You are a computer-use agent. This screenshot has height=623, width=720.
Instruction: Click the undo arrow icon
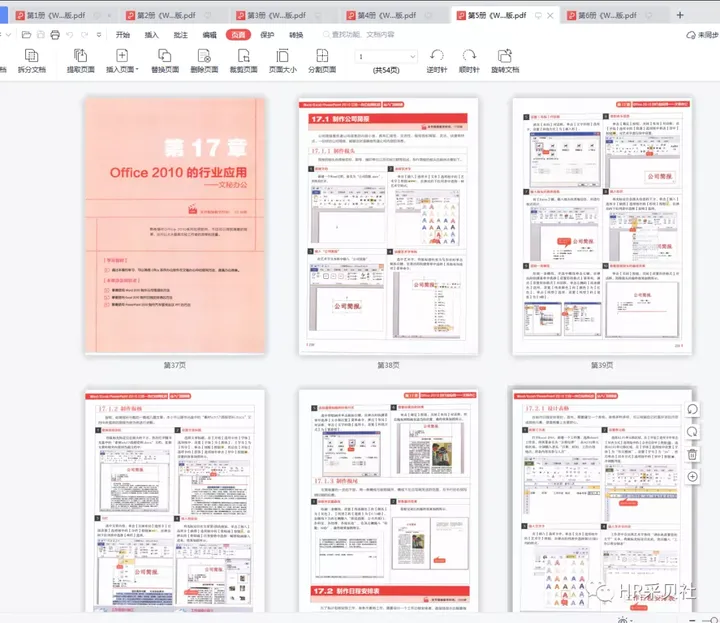70,35
